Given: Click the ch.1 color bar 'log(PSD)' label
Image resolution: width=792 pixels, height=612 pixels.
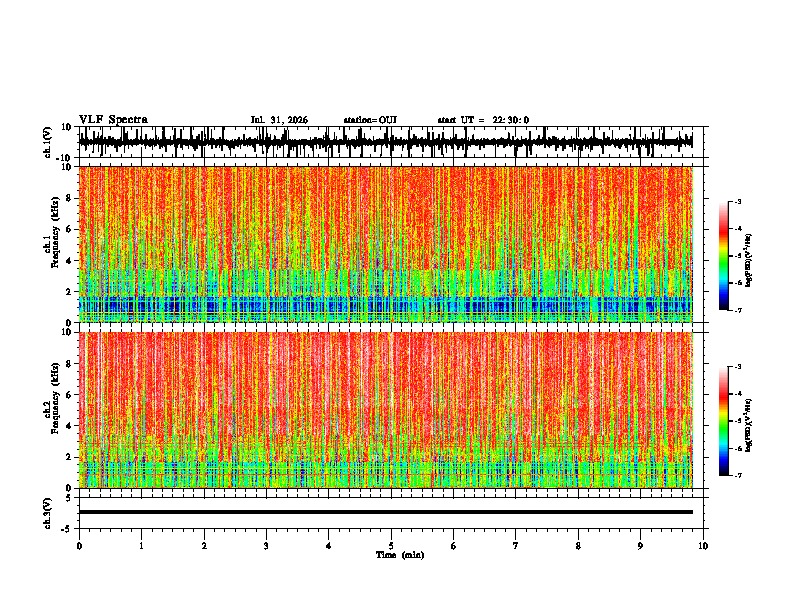Looking at the screenshot, I should coord(749,260).
